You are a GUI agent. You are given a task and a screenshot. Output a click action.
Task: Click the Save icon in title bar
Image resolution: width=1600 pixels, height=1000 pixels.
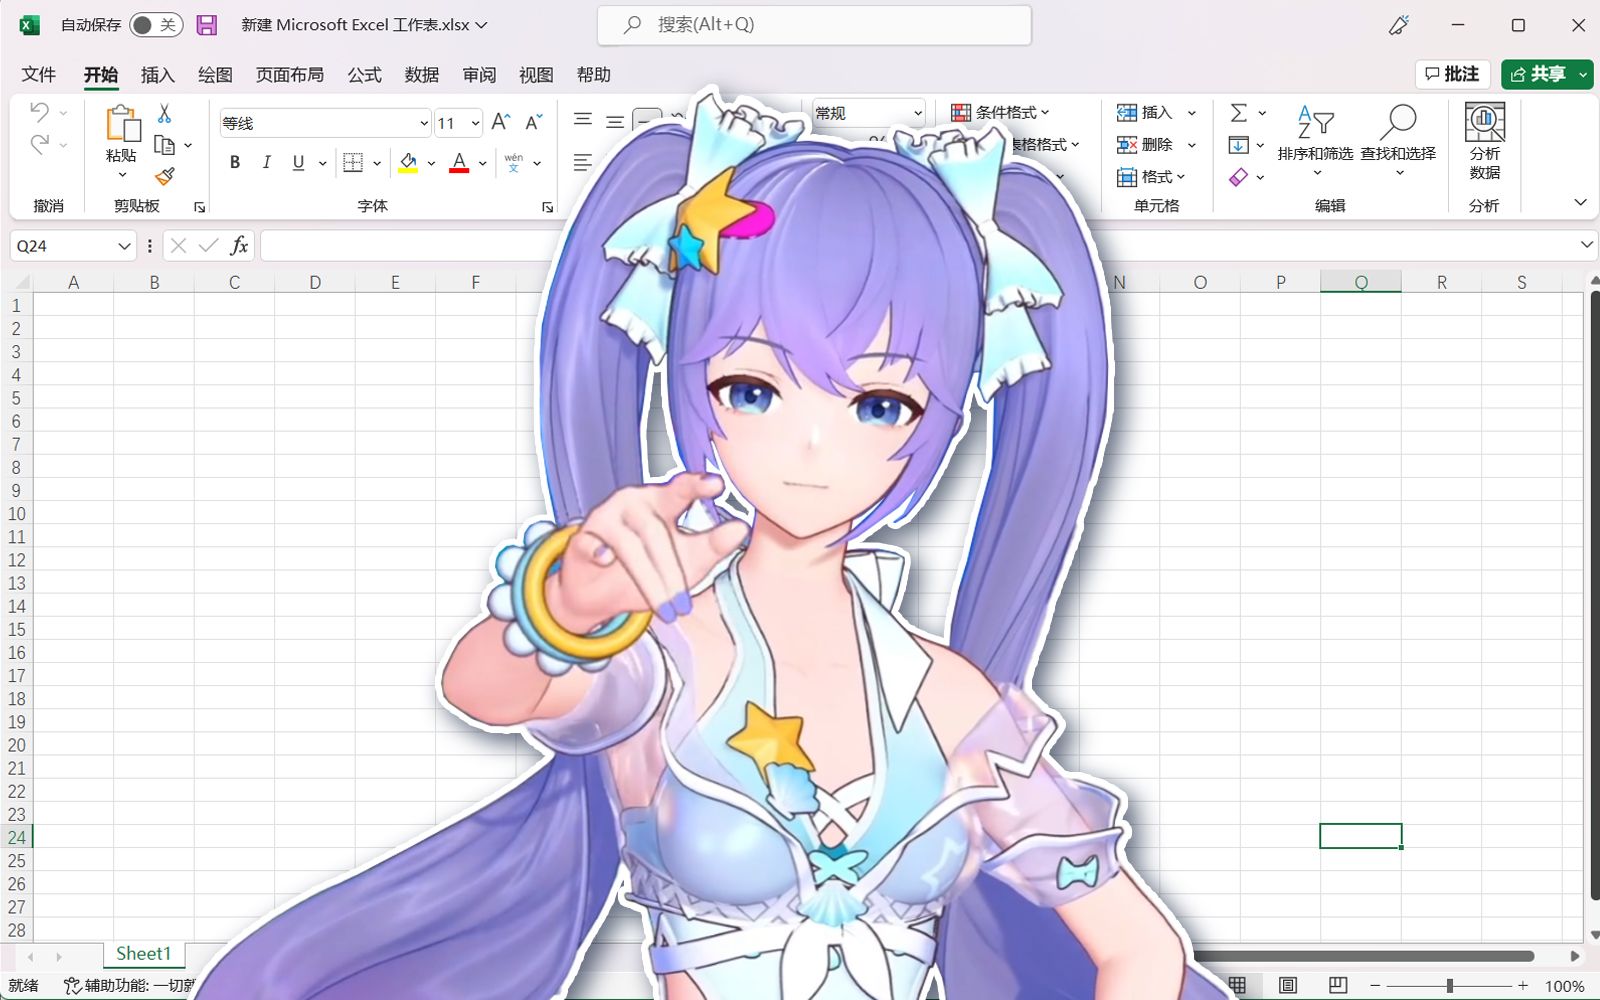pos(207,25)
